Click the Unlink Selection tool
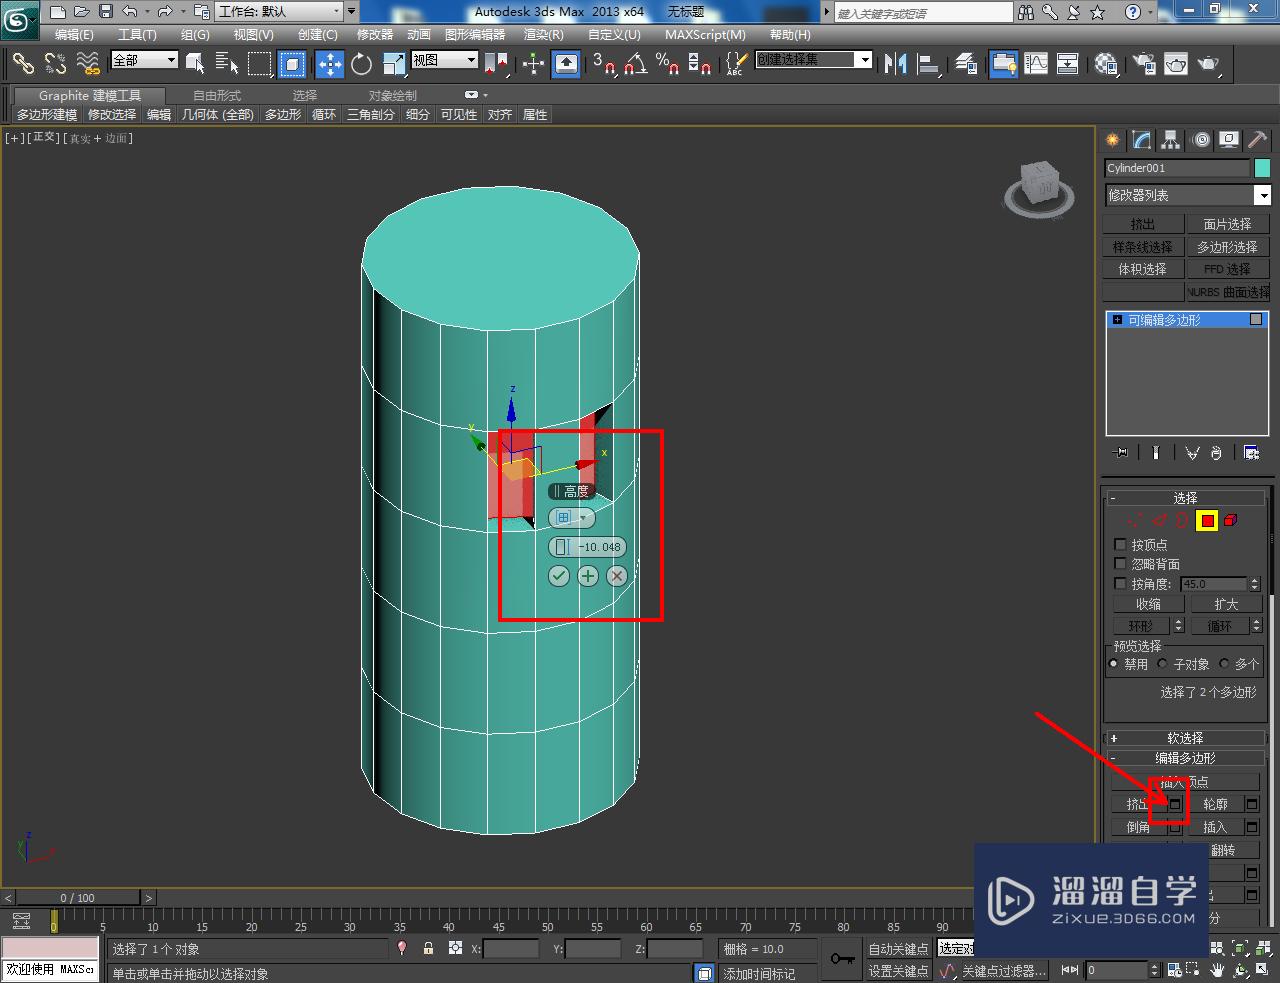 [x=55, y=64]
